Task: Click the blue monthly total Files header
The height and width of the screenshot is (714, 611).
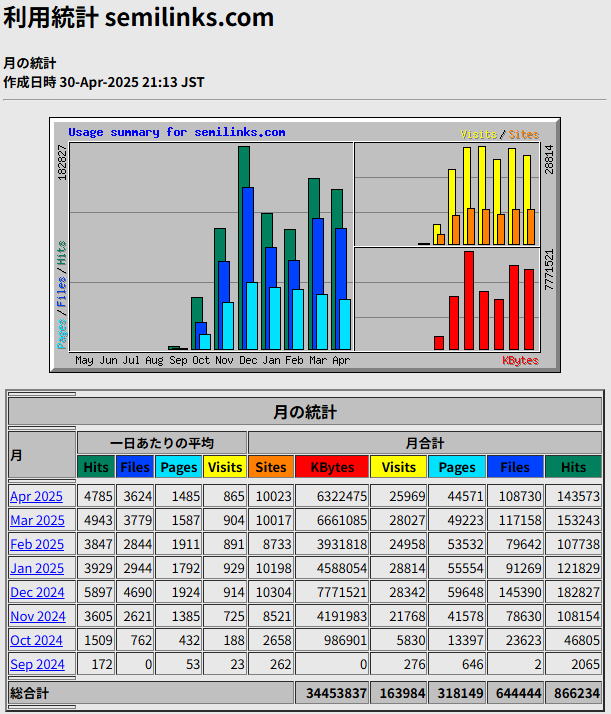Action: [x=515, y=467]
